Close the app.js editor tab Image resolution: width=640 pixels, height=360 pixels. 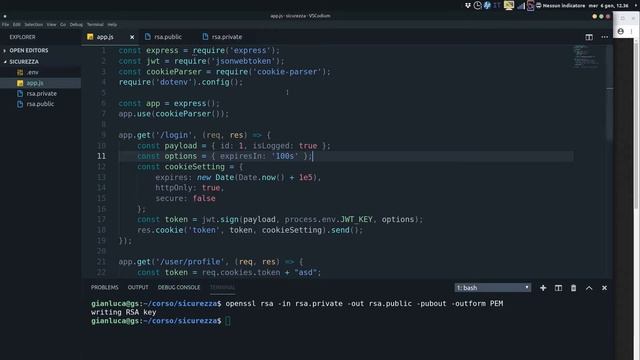[132, 37]
